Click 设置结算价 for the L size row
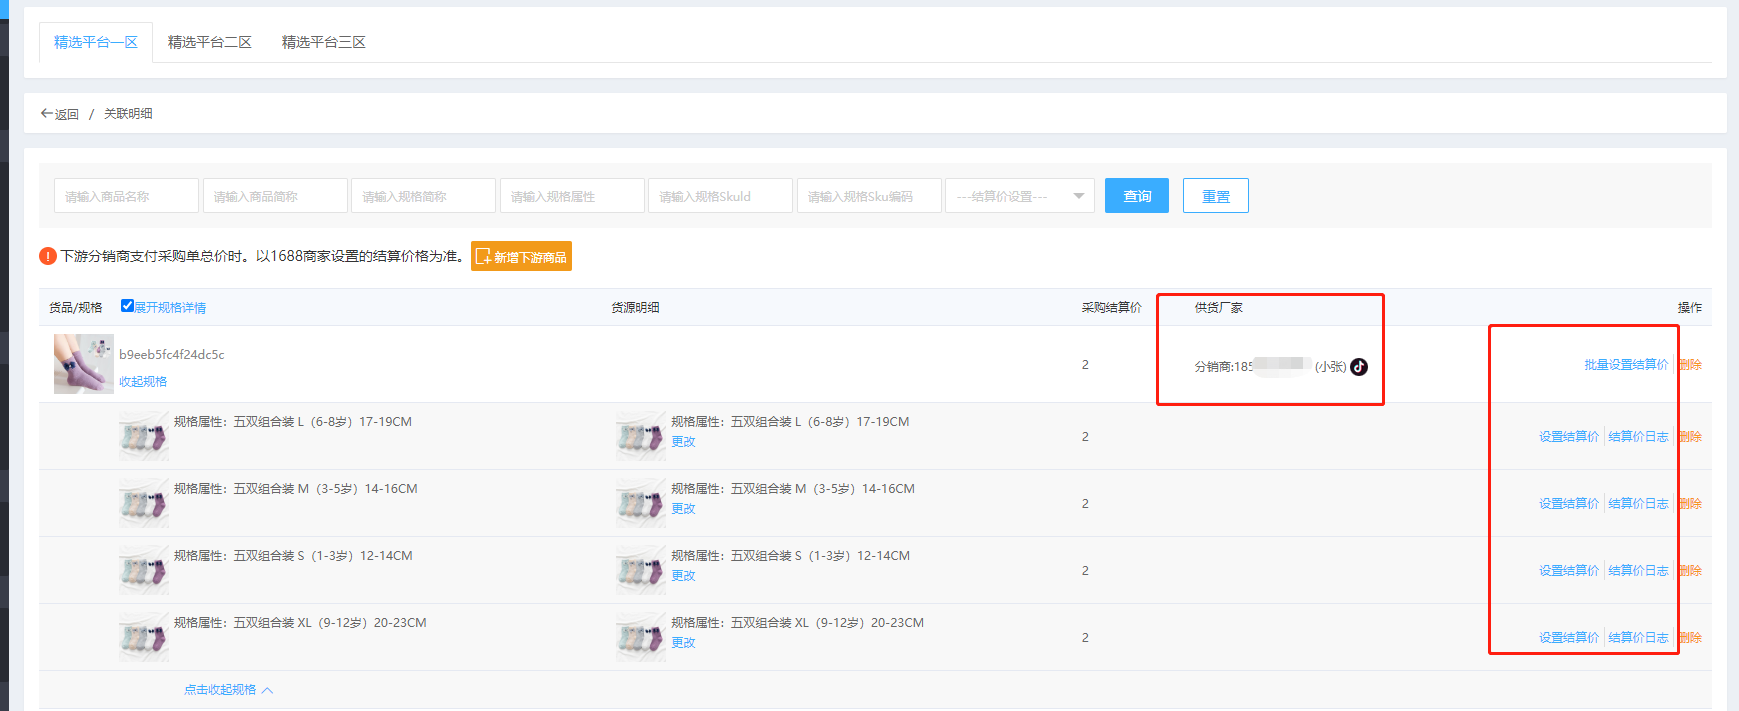Screen dimensions: 1739x711 1568,437
